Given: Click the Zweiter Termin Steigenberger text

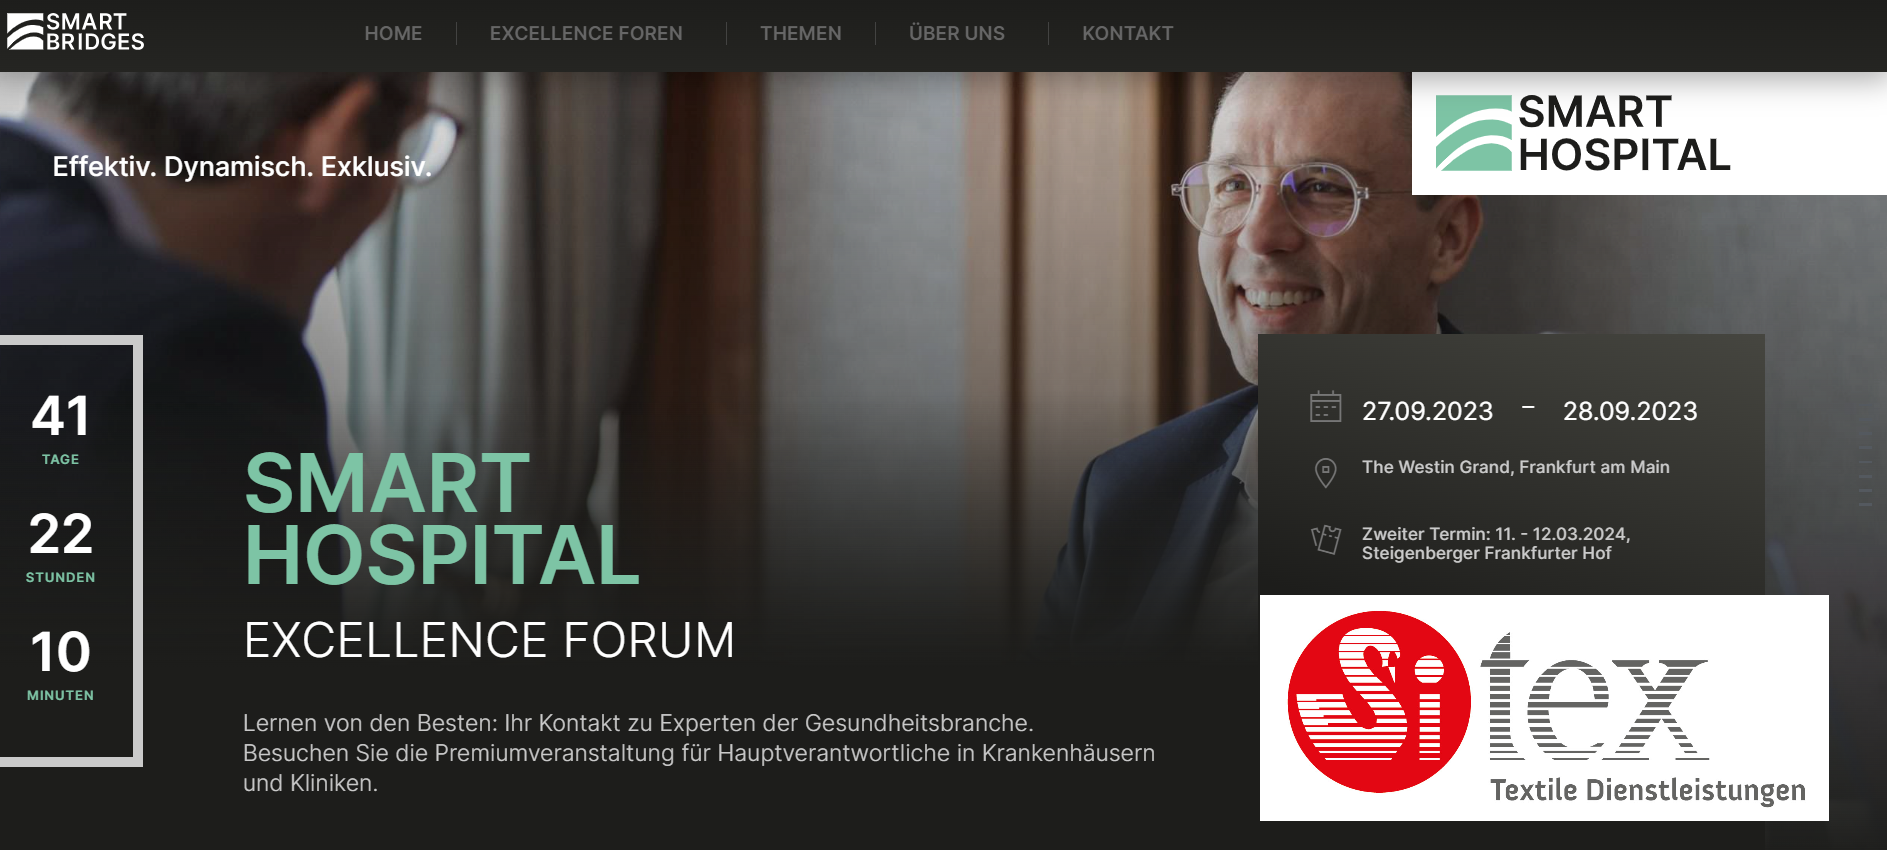Looking at the screenshot, I should point(1495,543).
